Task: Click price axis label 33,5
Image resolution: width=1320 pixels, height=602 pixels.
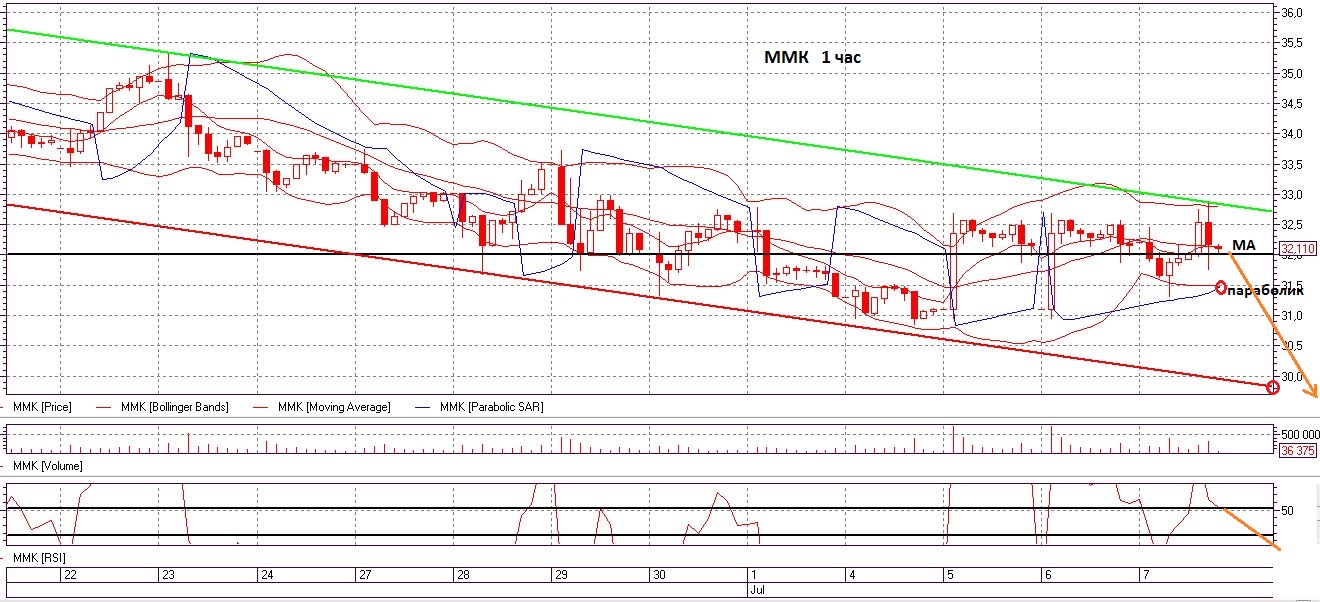Action: coord(1292,165)
